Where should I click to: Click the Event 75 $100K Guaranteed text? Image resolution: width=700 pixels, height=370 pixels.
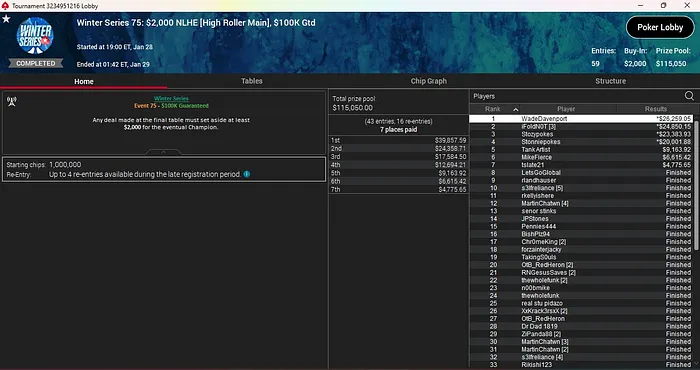point(171,106)
